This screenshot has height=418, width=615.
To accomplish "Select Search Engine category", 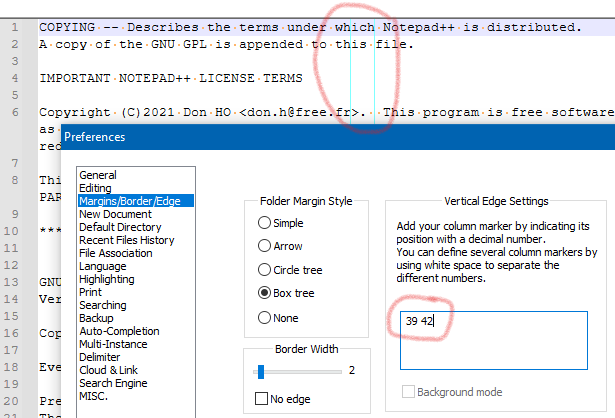I will [x=113, y=383].
